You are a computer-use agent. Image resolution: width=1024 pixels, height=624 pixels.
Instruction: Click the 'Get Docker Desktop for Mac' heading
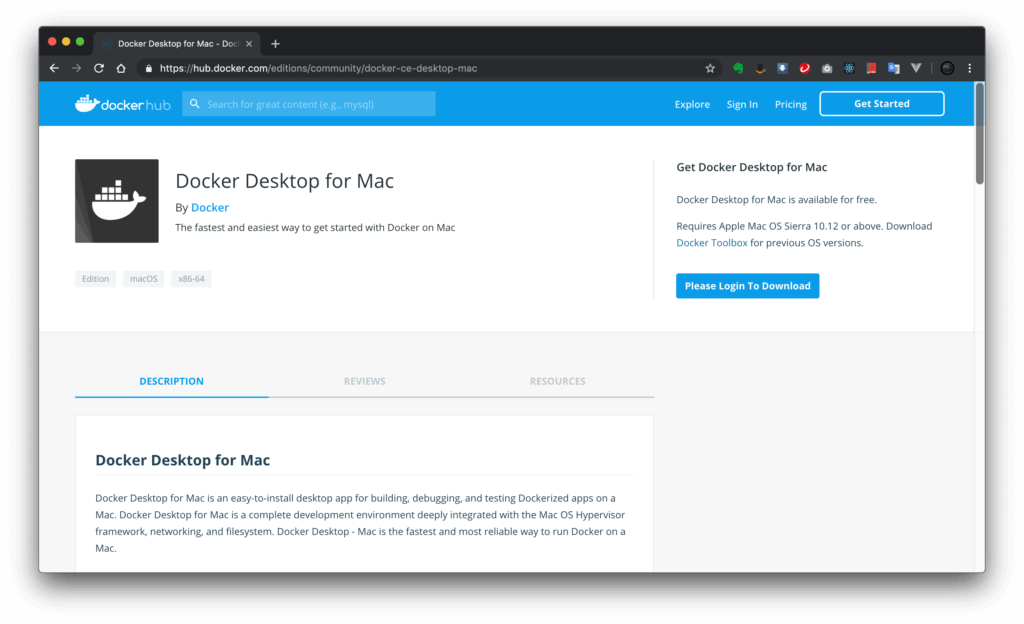(751, 167)
